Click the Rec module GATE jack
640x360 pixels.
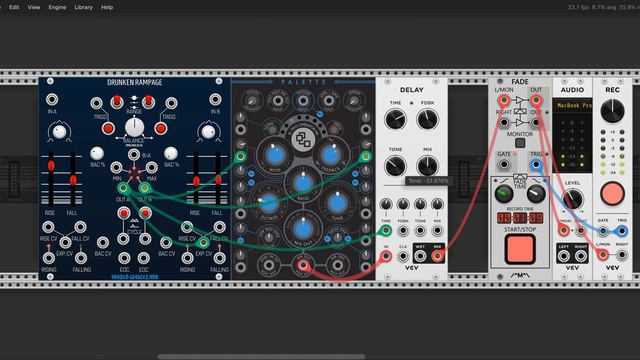pos(603,231)
